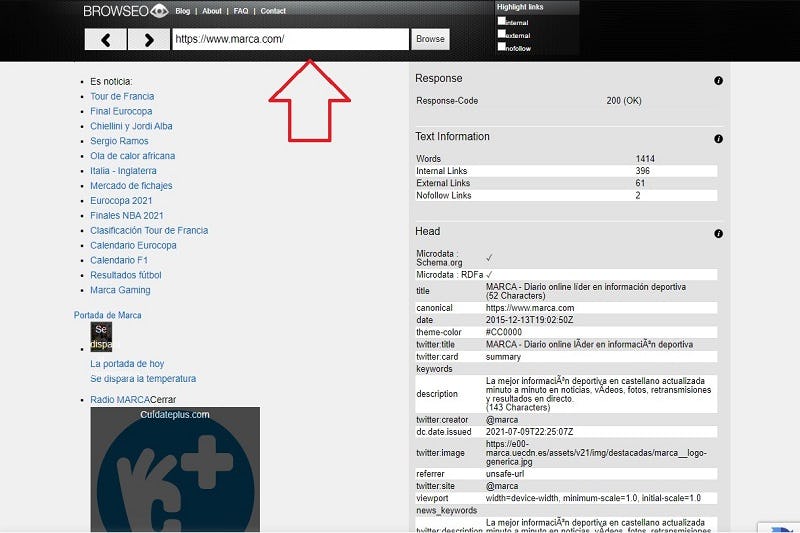Viewport: 800px width, 533px height.
Task: Open info icon beside Head section
Action: (718, 234)
